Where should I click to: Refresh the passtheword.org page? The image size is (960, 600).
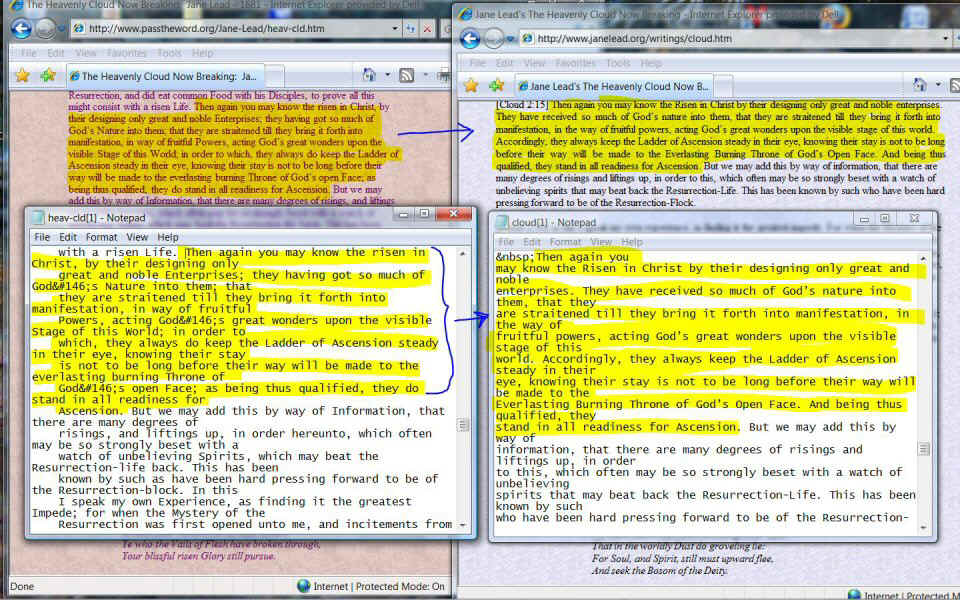pos(411,28)
